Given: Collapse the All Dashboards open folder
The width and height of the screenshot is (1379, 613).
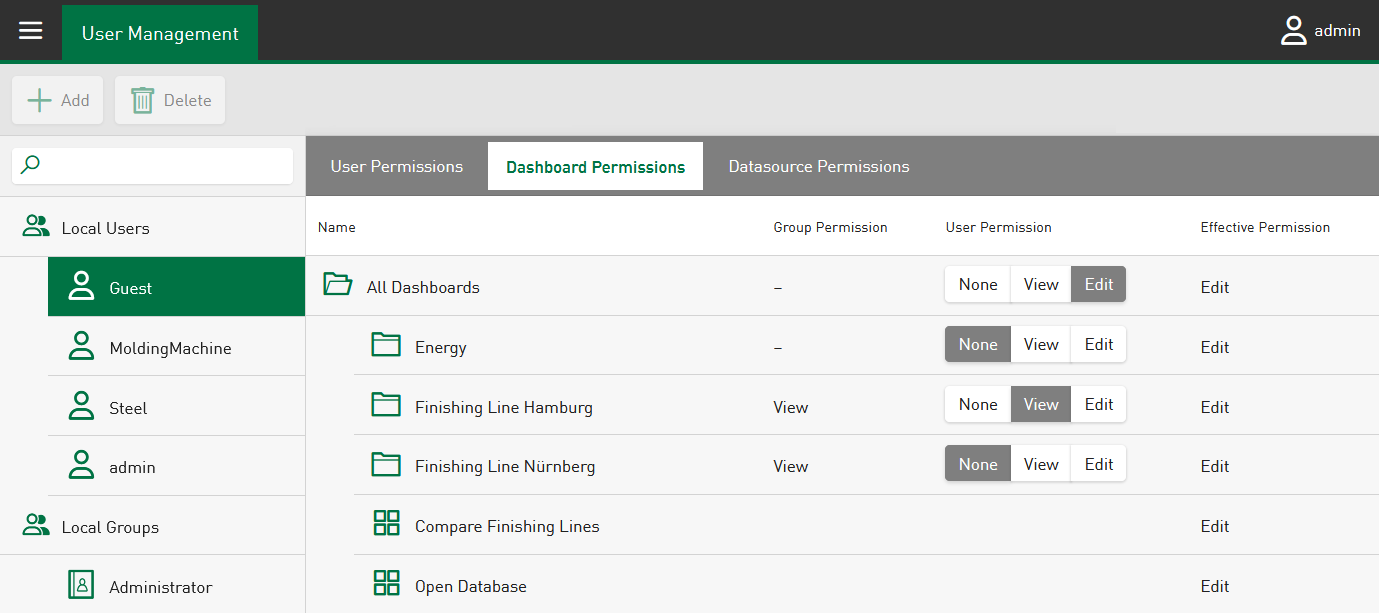Looking at the screenshot, I should pyautogui.click(x=338, y=285).
